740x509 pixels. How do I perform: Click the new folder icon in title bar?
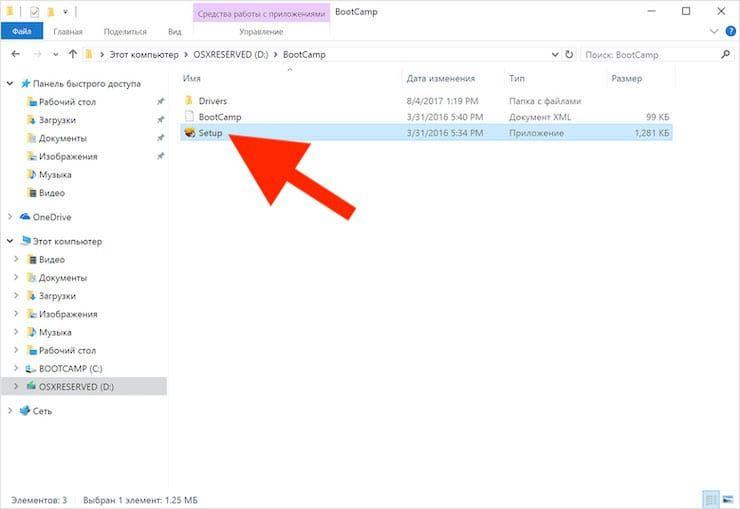pos(50,11)
